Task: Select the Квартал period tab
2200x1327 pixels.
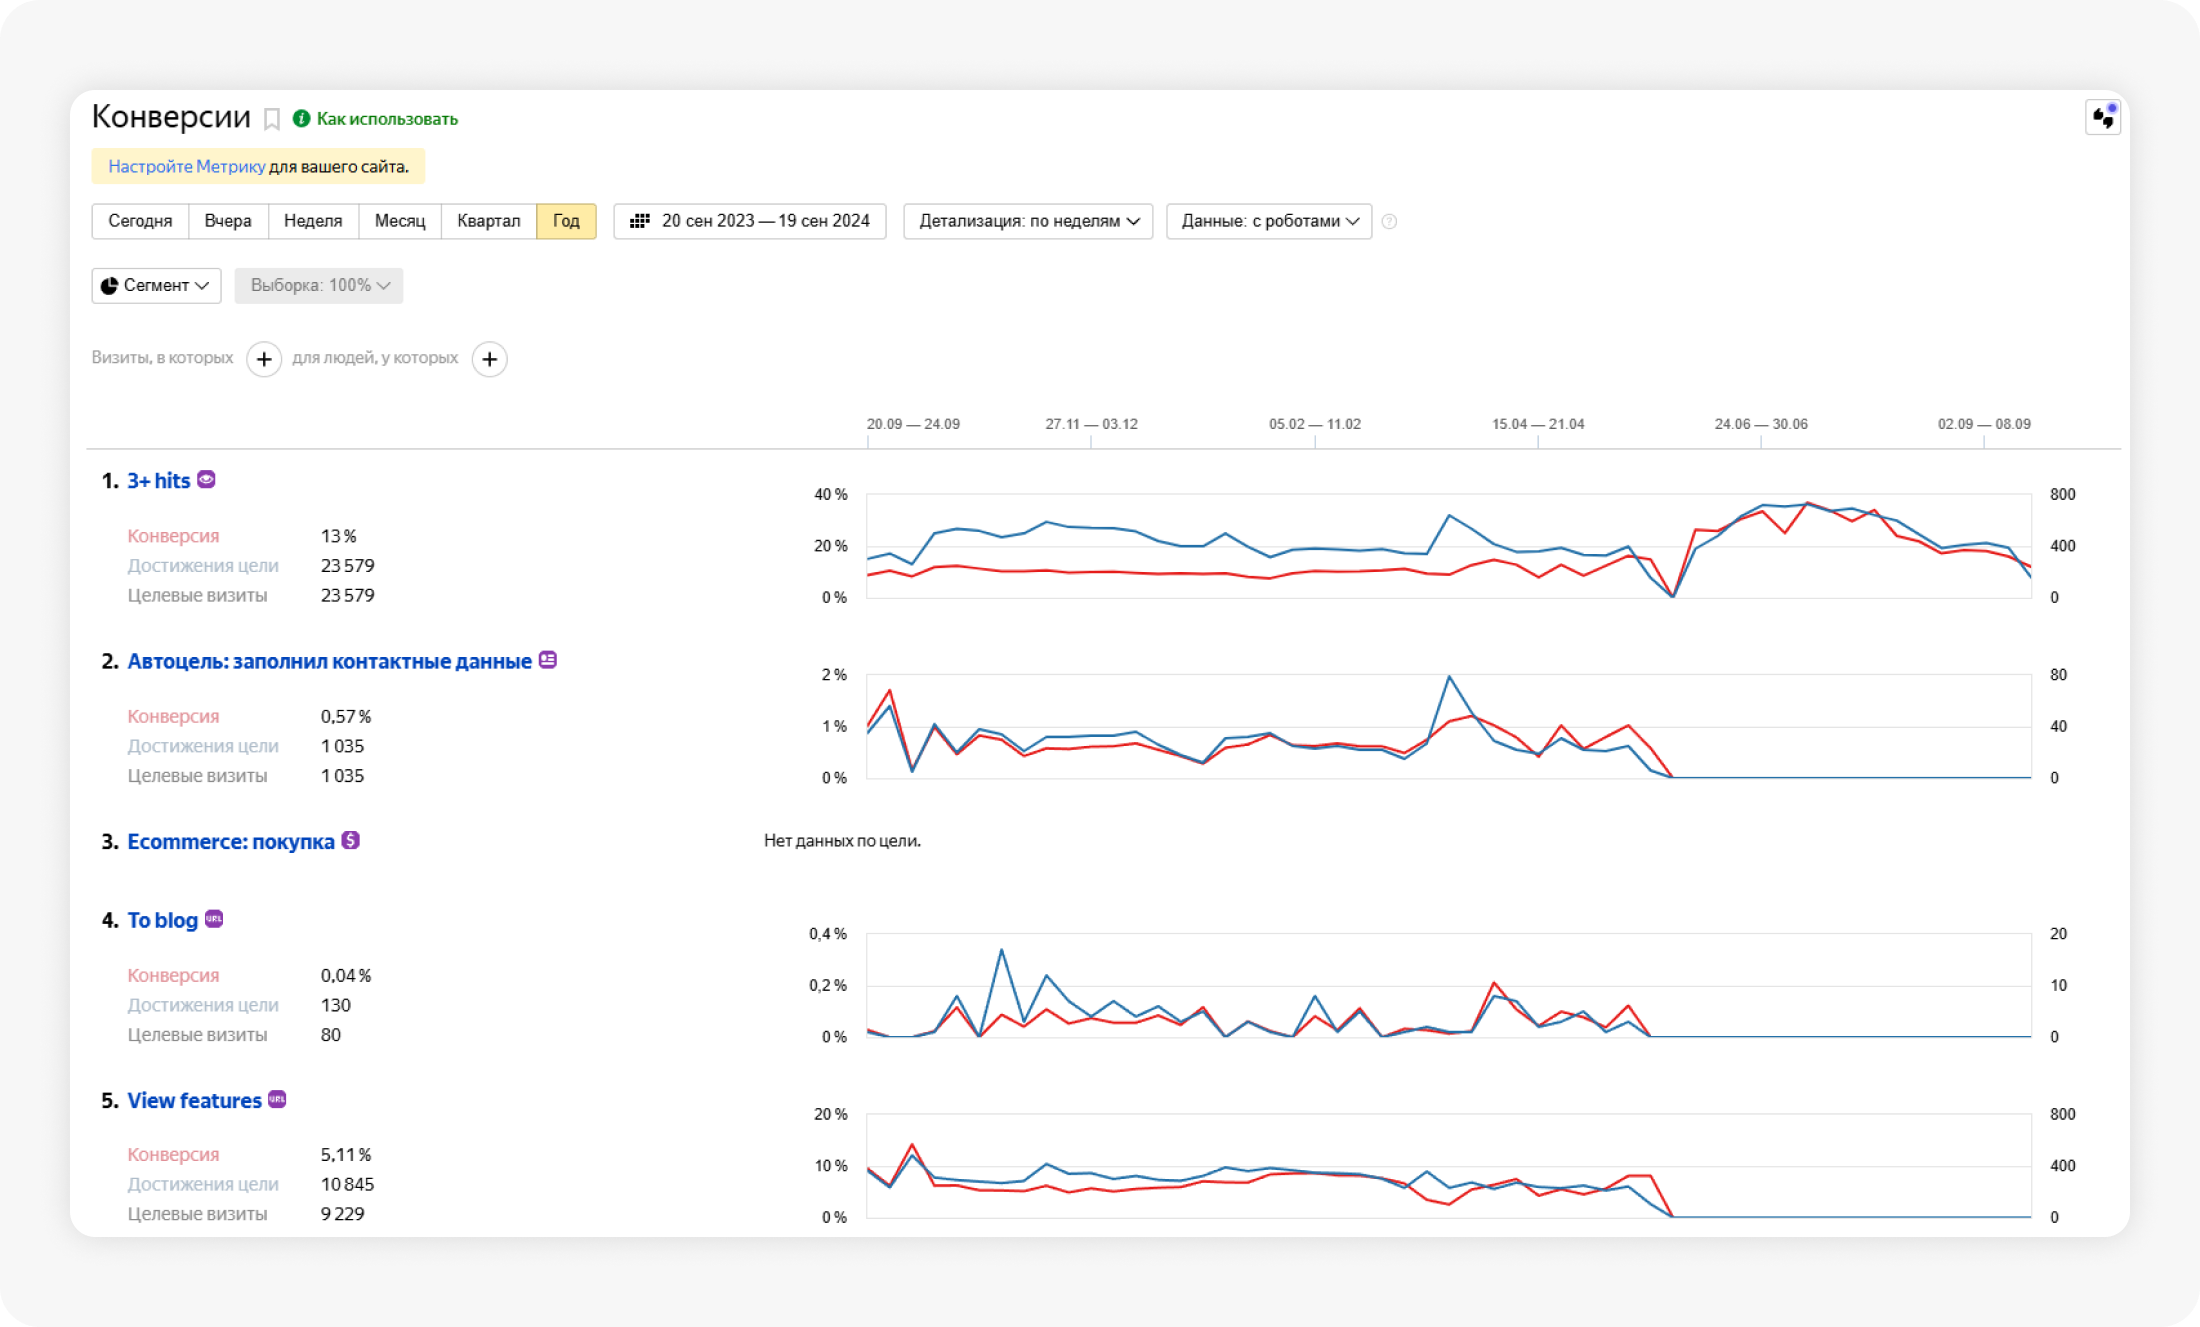Action: click(489, 221)
